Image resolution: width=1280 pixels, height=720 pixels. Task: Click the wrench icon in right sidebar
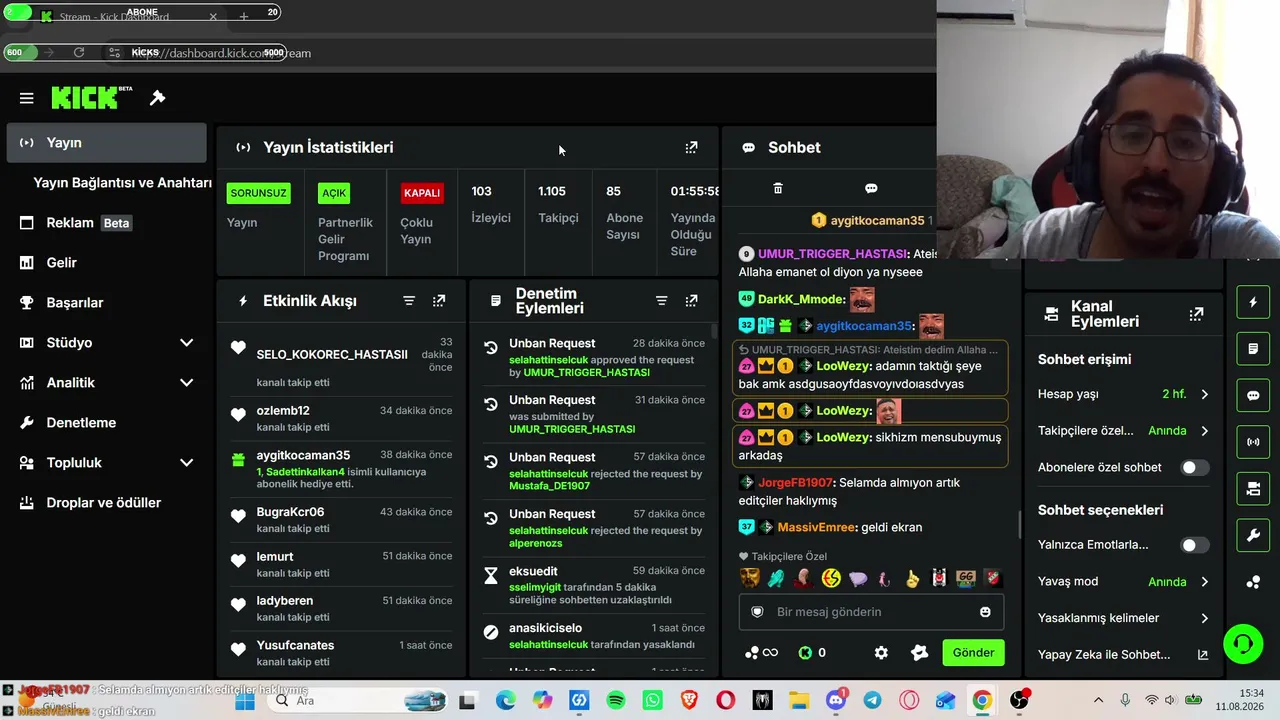(x=1253, y=536)
